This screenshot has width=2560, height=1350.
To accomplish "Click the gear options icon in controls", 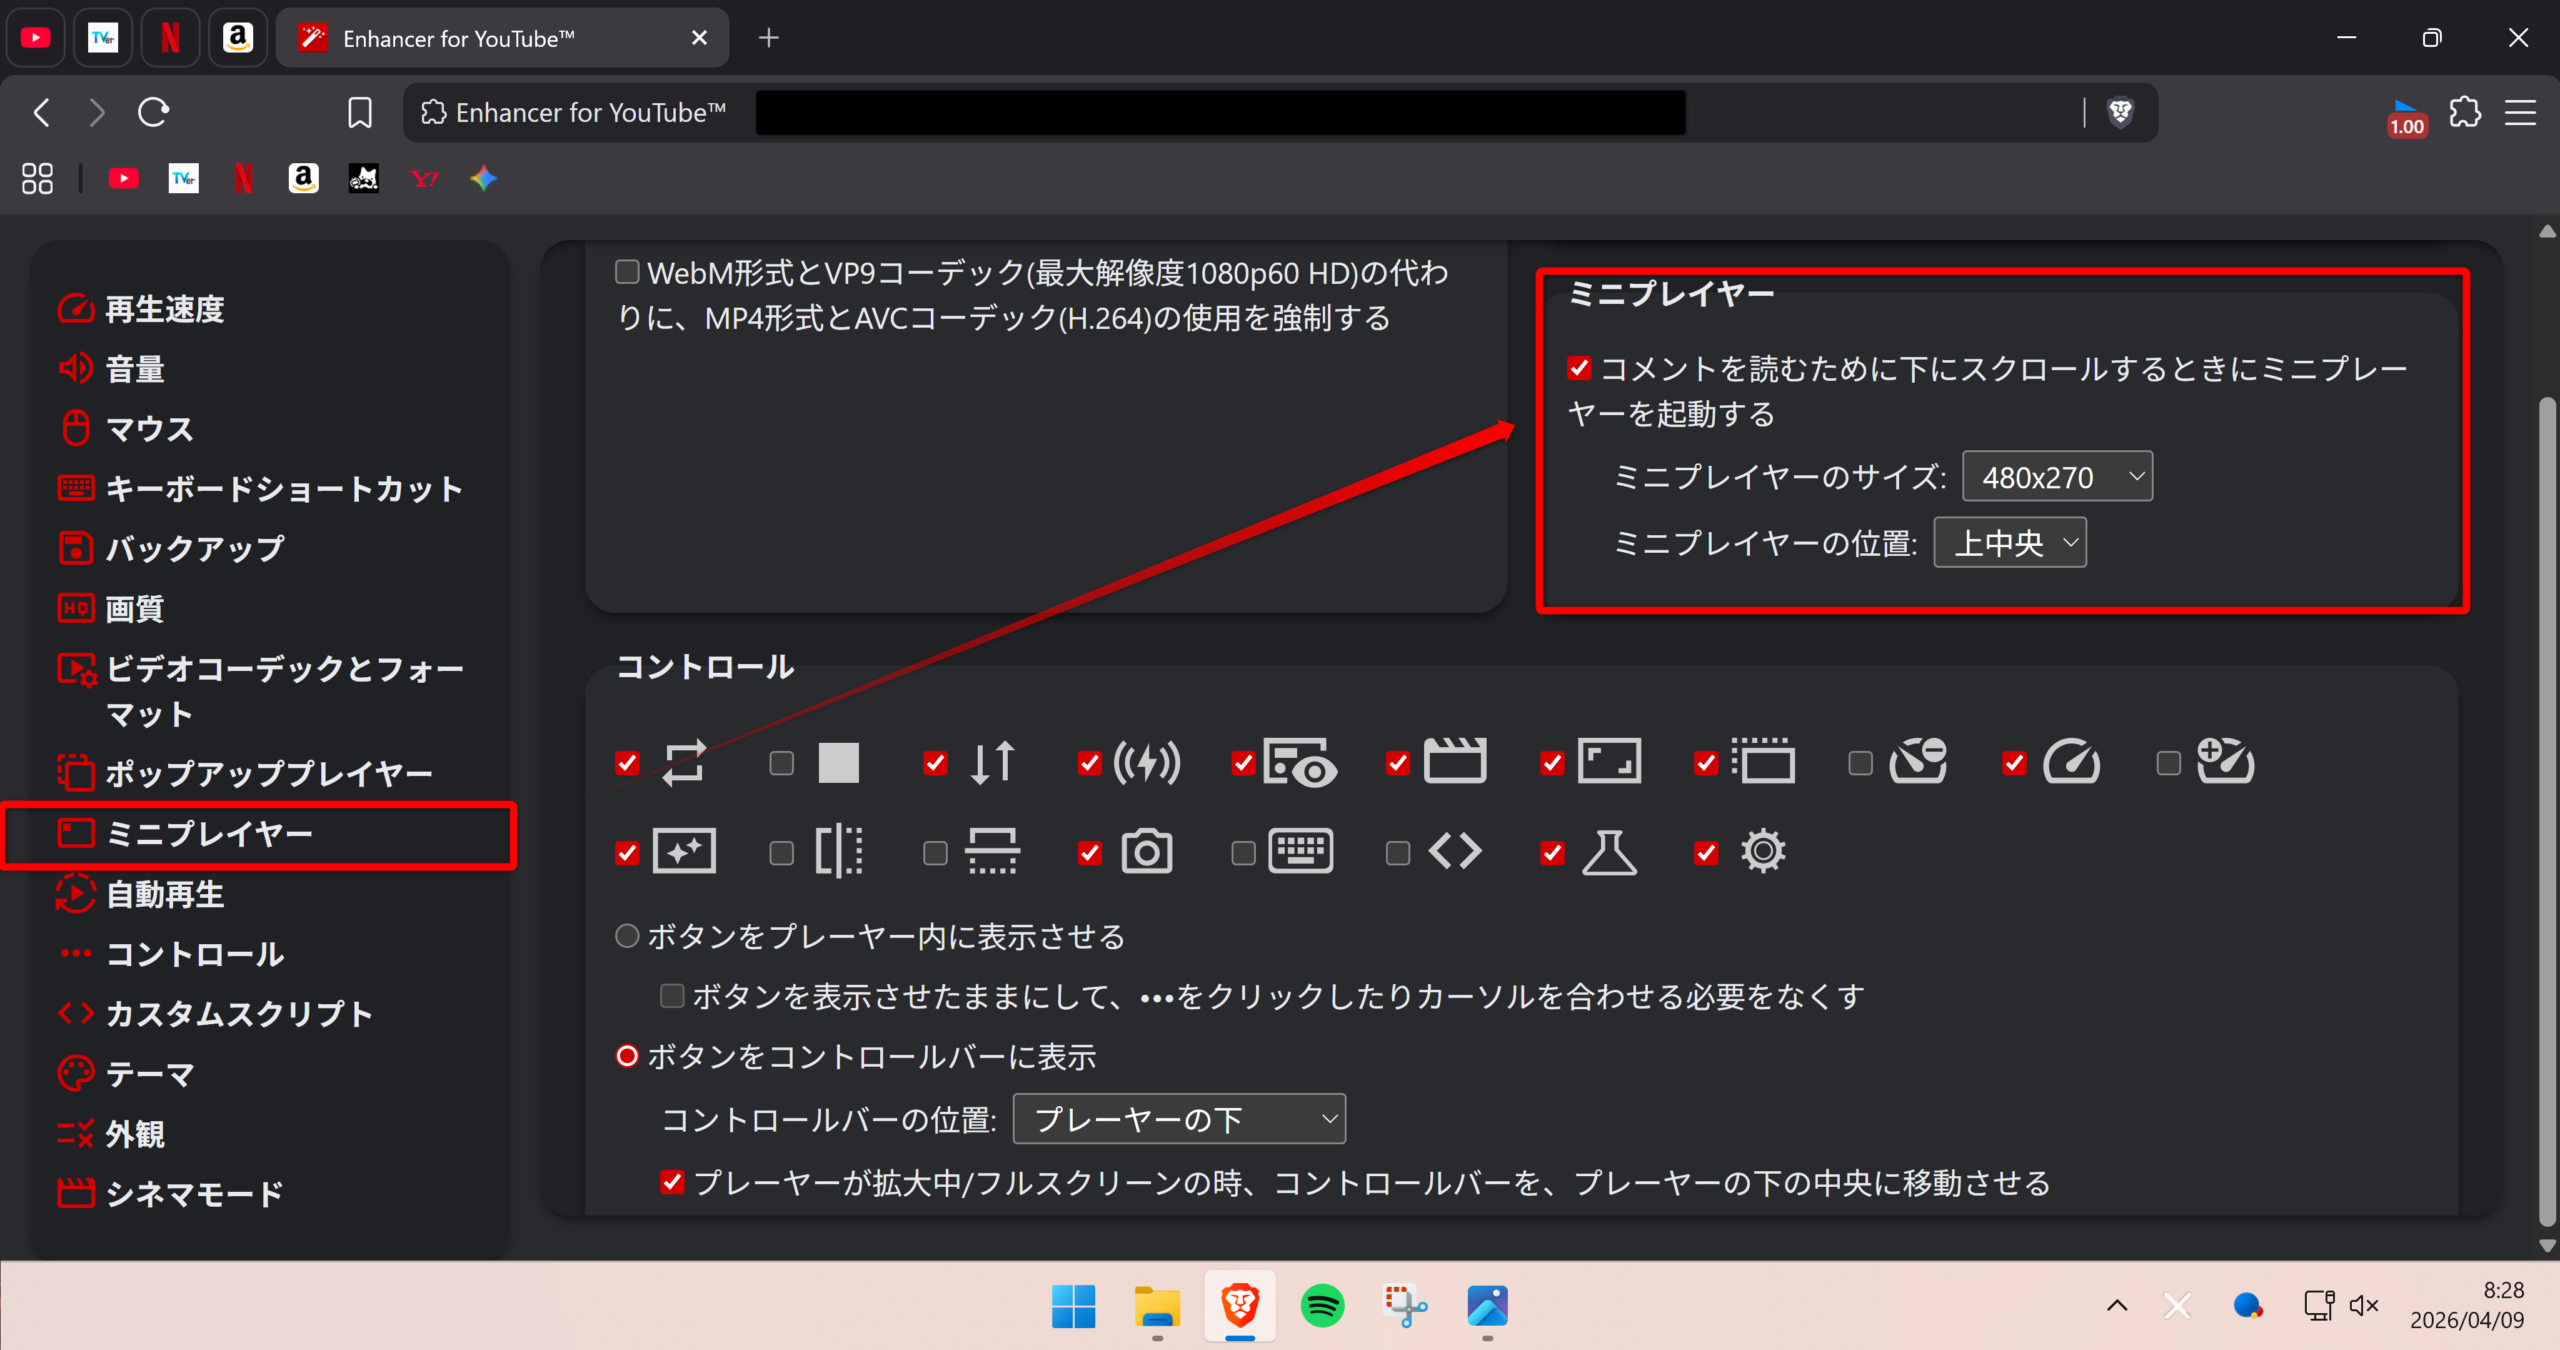I will click(x=1762, y=852).
